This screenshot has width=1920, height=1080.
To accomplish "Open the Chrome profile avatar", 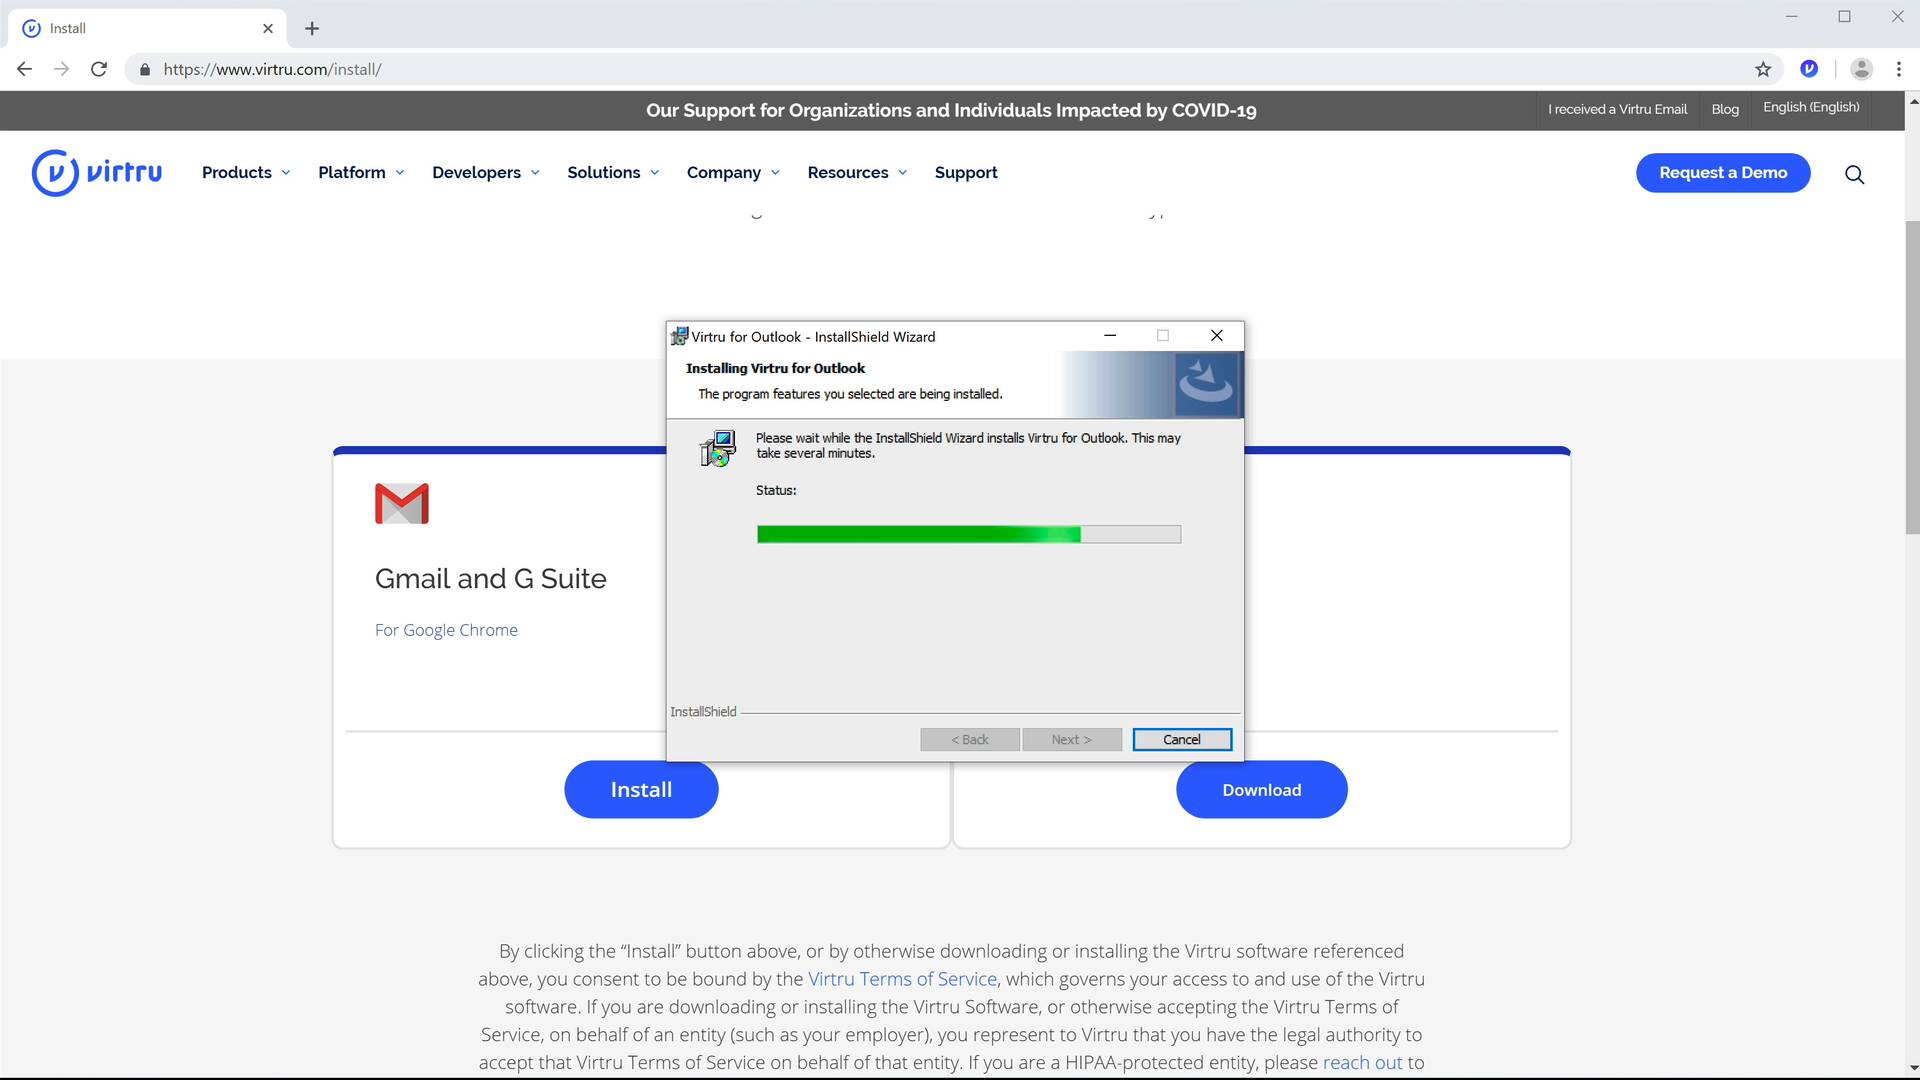I will [x=1861, y=69].
